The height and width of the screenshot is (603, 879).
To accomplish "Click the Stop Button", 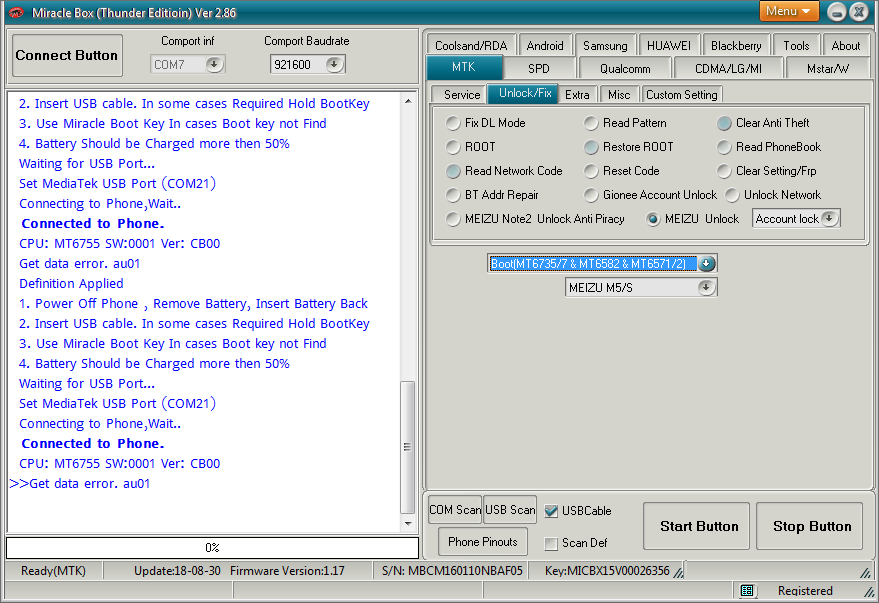I will [x=809, y=526].
